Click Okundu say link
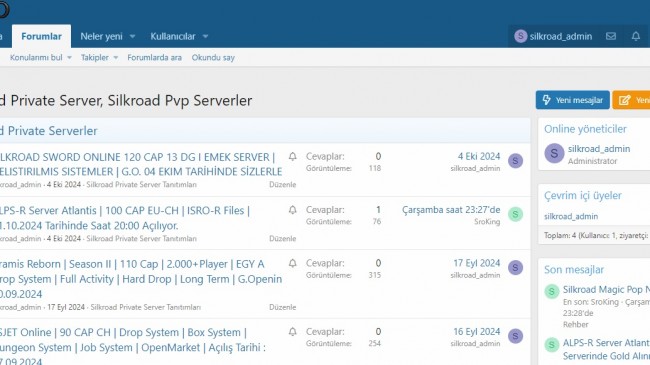 point(213,58)
